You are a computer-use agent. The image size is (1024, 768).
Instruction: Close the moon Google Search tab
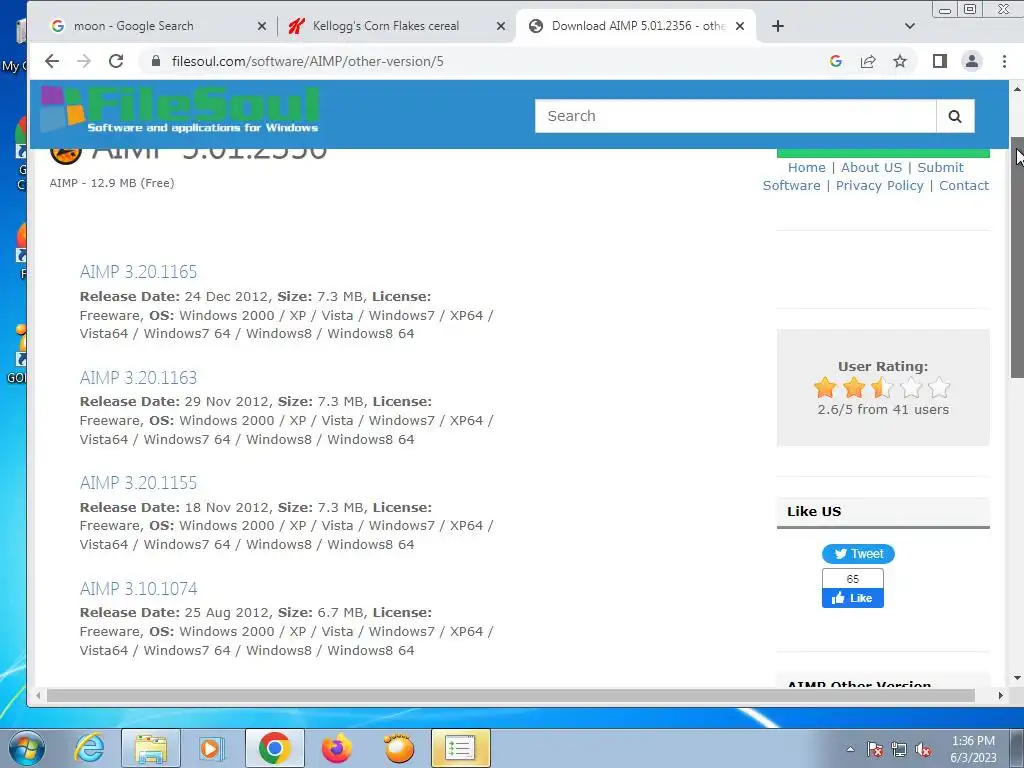[x=262, y=26]
